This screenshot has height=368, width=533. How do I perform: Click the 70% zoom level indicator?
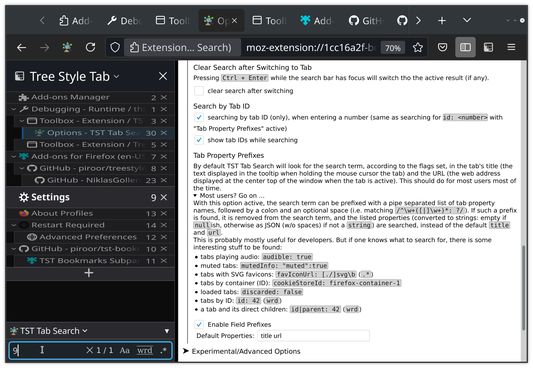pos(393,48)
